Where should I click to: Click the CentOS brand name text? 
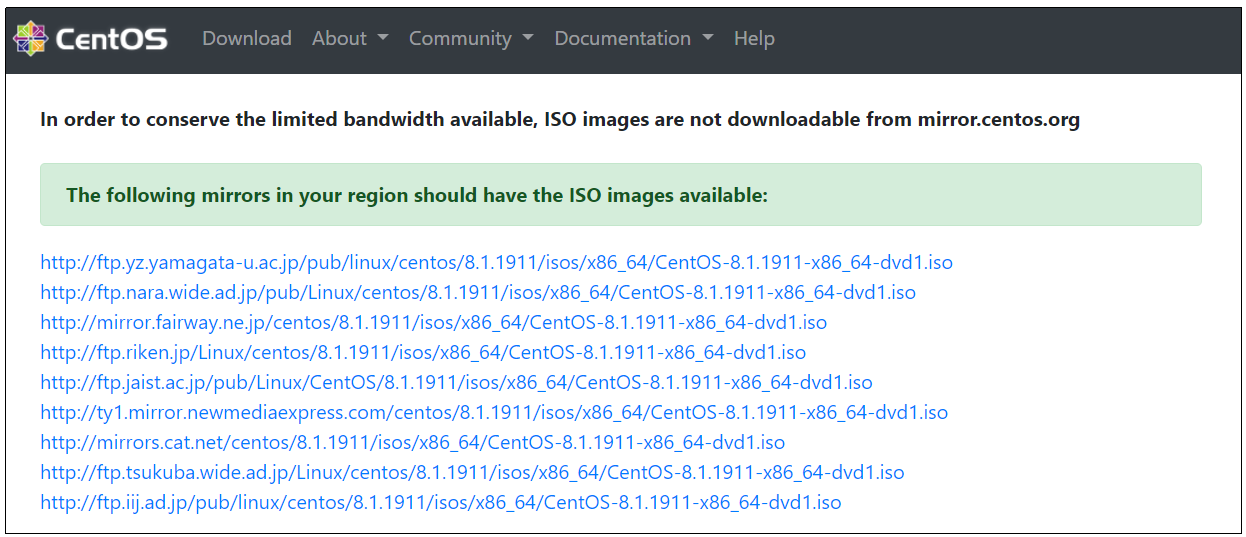111,39
